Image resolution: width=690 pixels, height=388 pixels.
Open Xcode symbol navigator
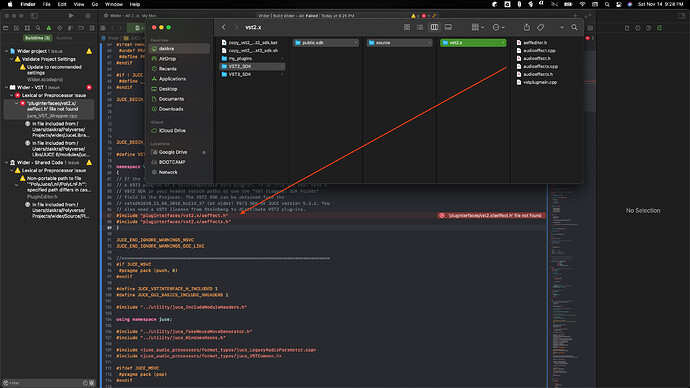pyautogui.click(x=27, y=28)
